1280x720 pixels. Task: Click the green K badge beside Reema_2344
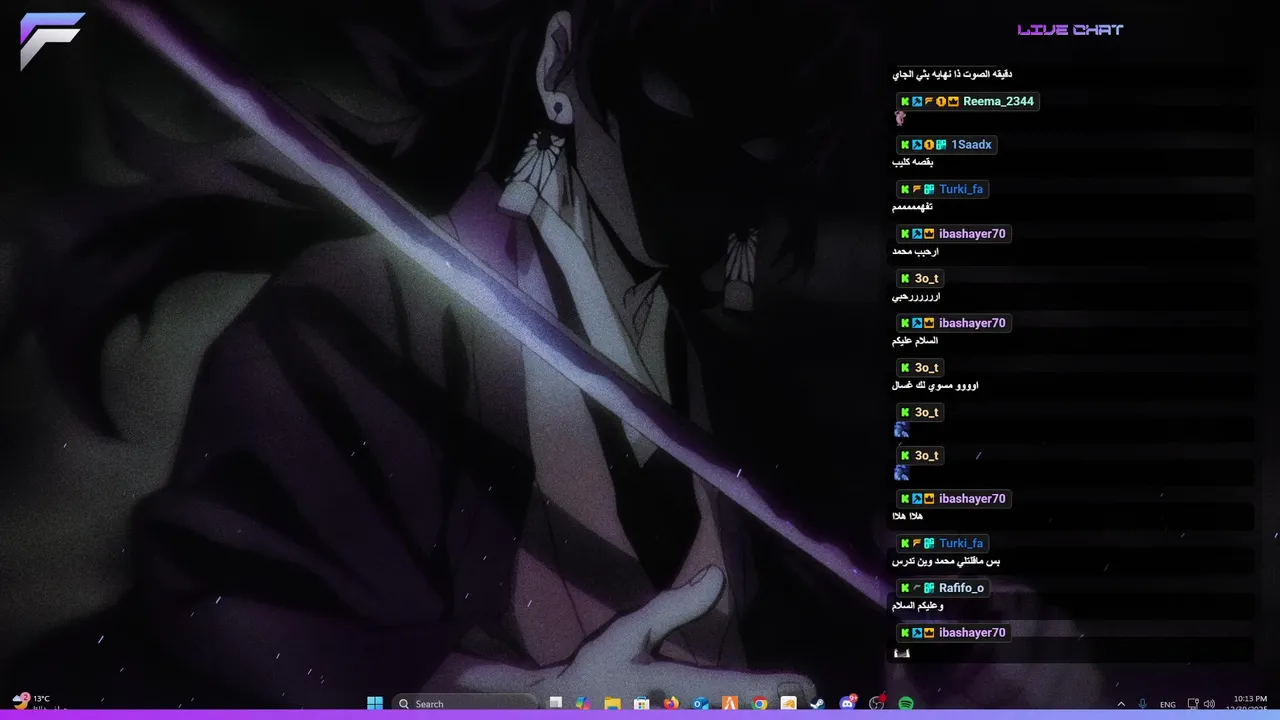pos(905,101)
